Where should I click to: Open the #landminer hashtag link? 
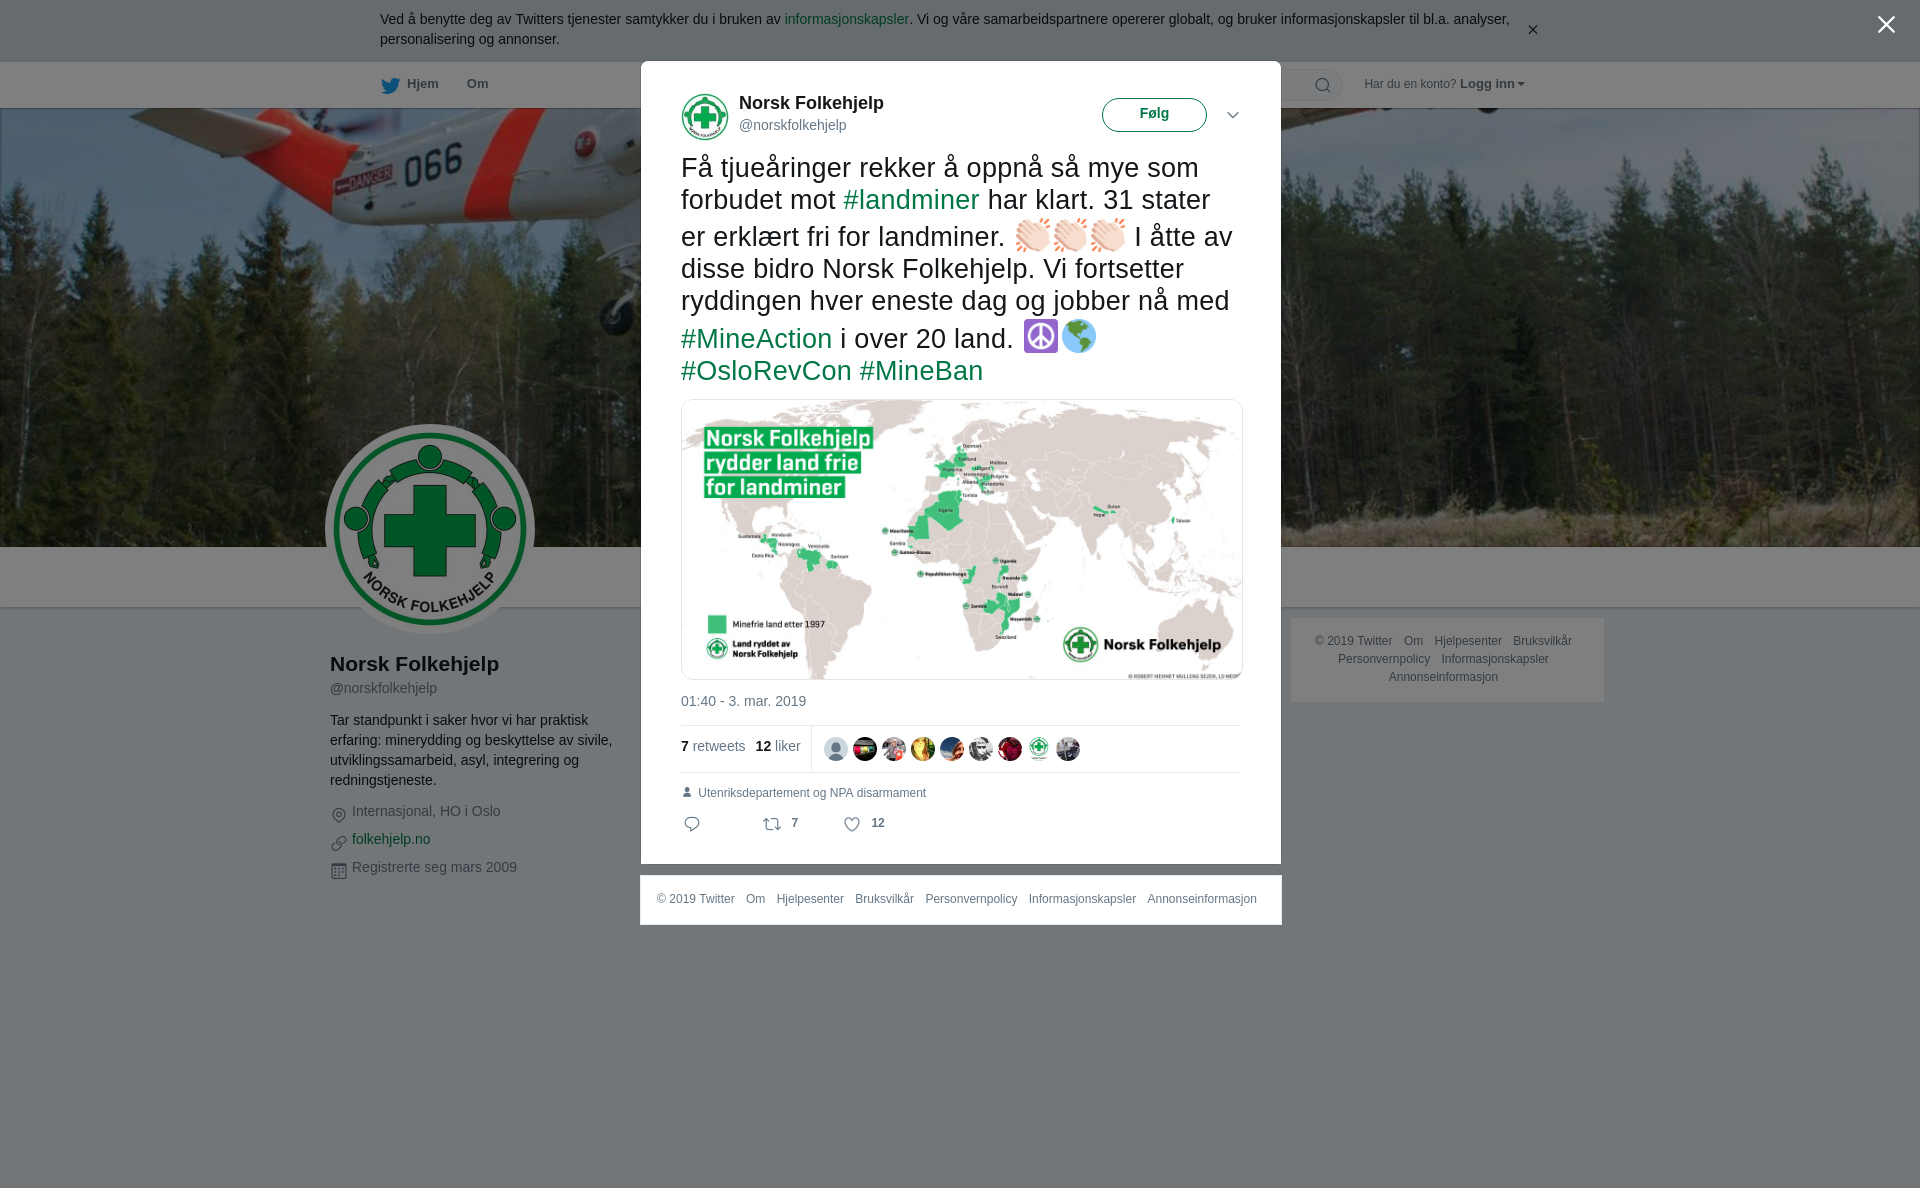point(911,200)
